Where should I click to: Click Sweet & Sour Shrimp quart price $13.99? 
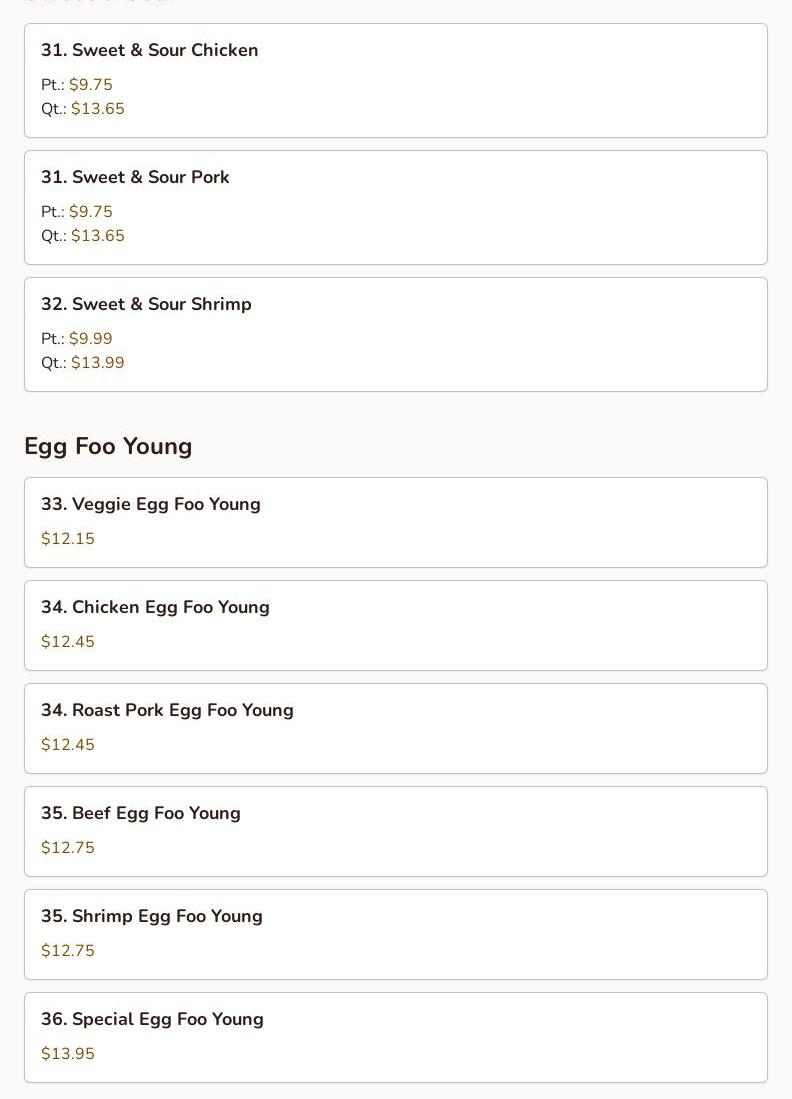[97, 362]
